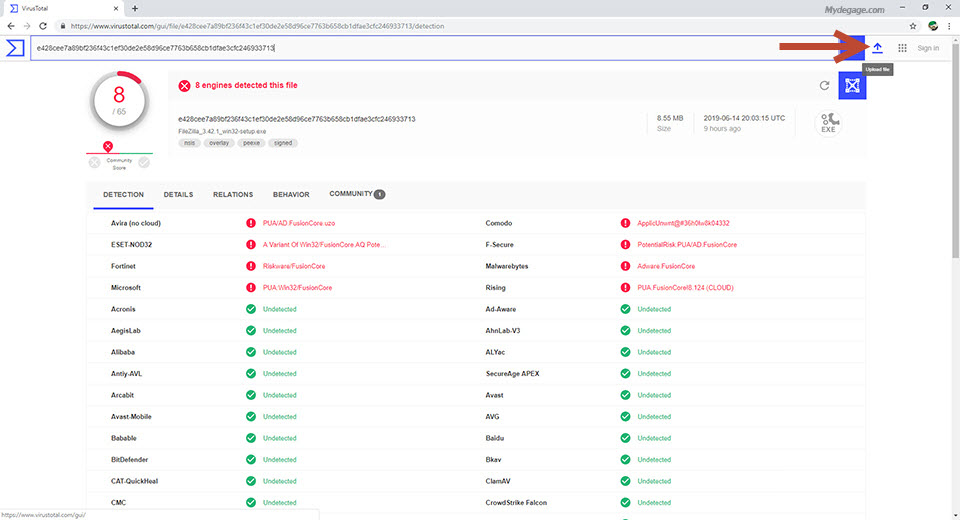Vote positive on community score
The height and width of the screenshot is (520, 960).
click(x=144, y=162)
